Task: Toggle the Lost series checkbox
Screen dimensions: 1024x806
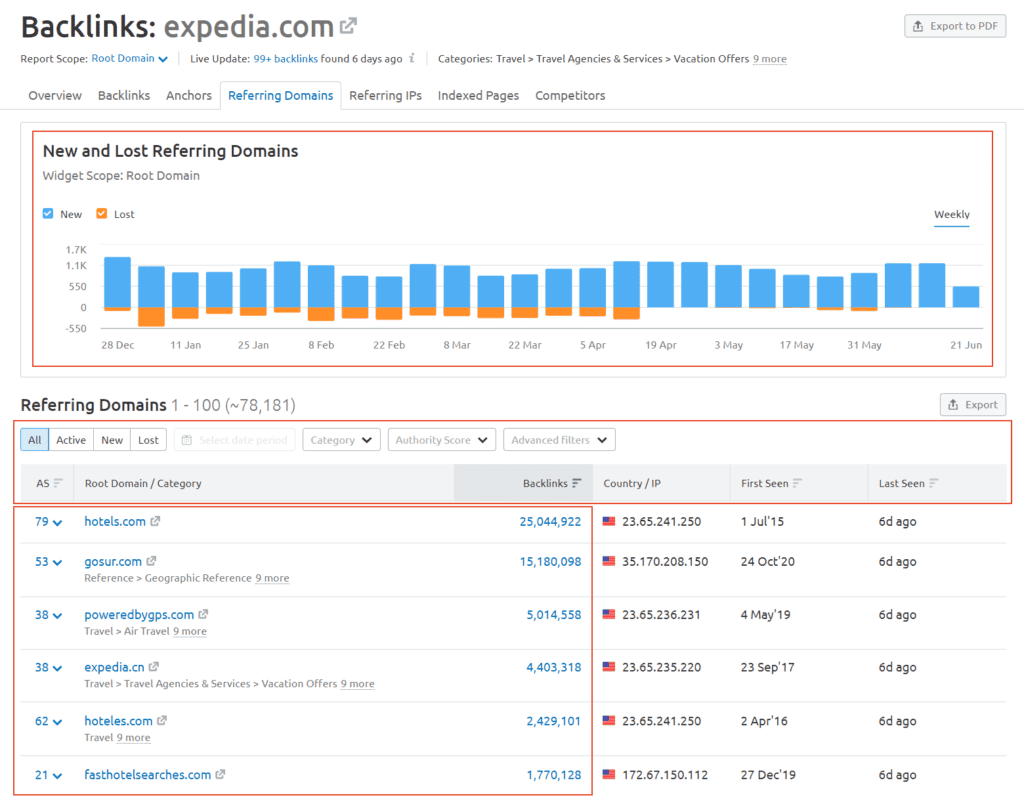Action: coord(101,214)
